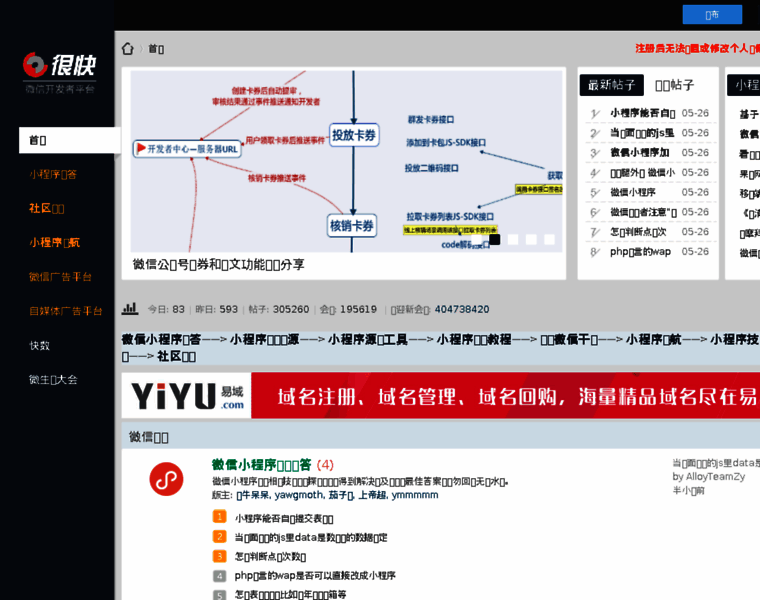Open latest post 3 微信小程序加

pos(639,153)
